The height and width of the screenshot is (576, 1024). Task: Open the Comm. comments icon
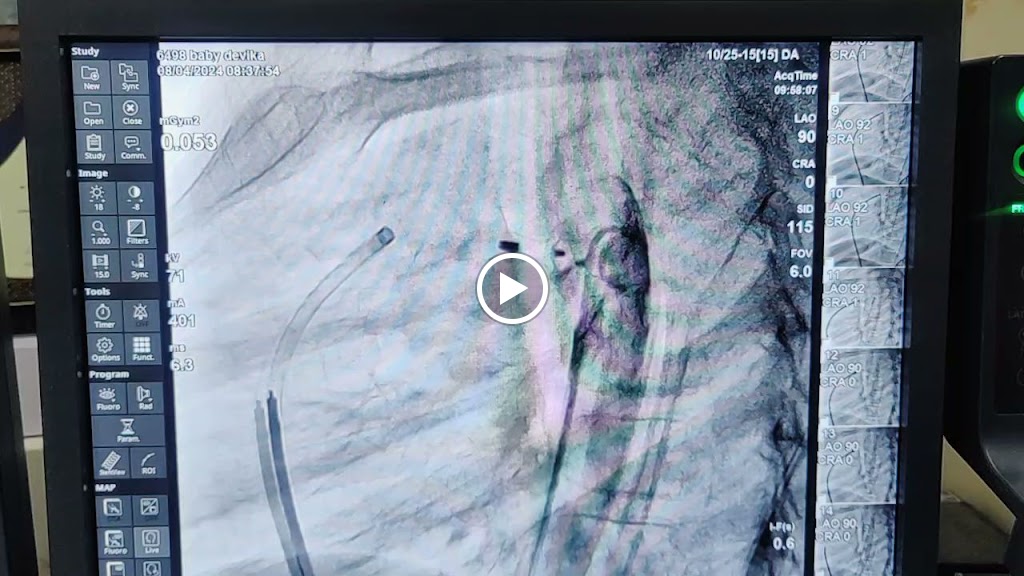tap(133, 147)
